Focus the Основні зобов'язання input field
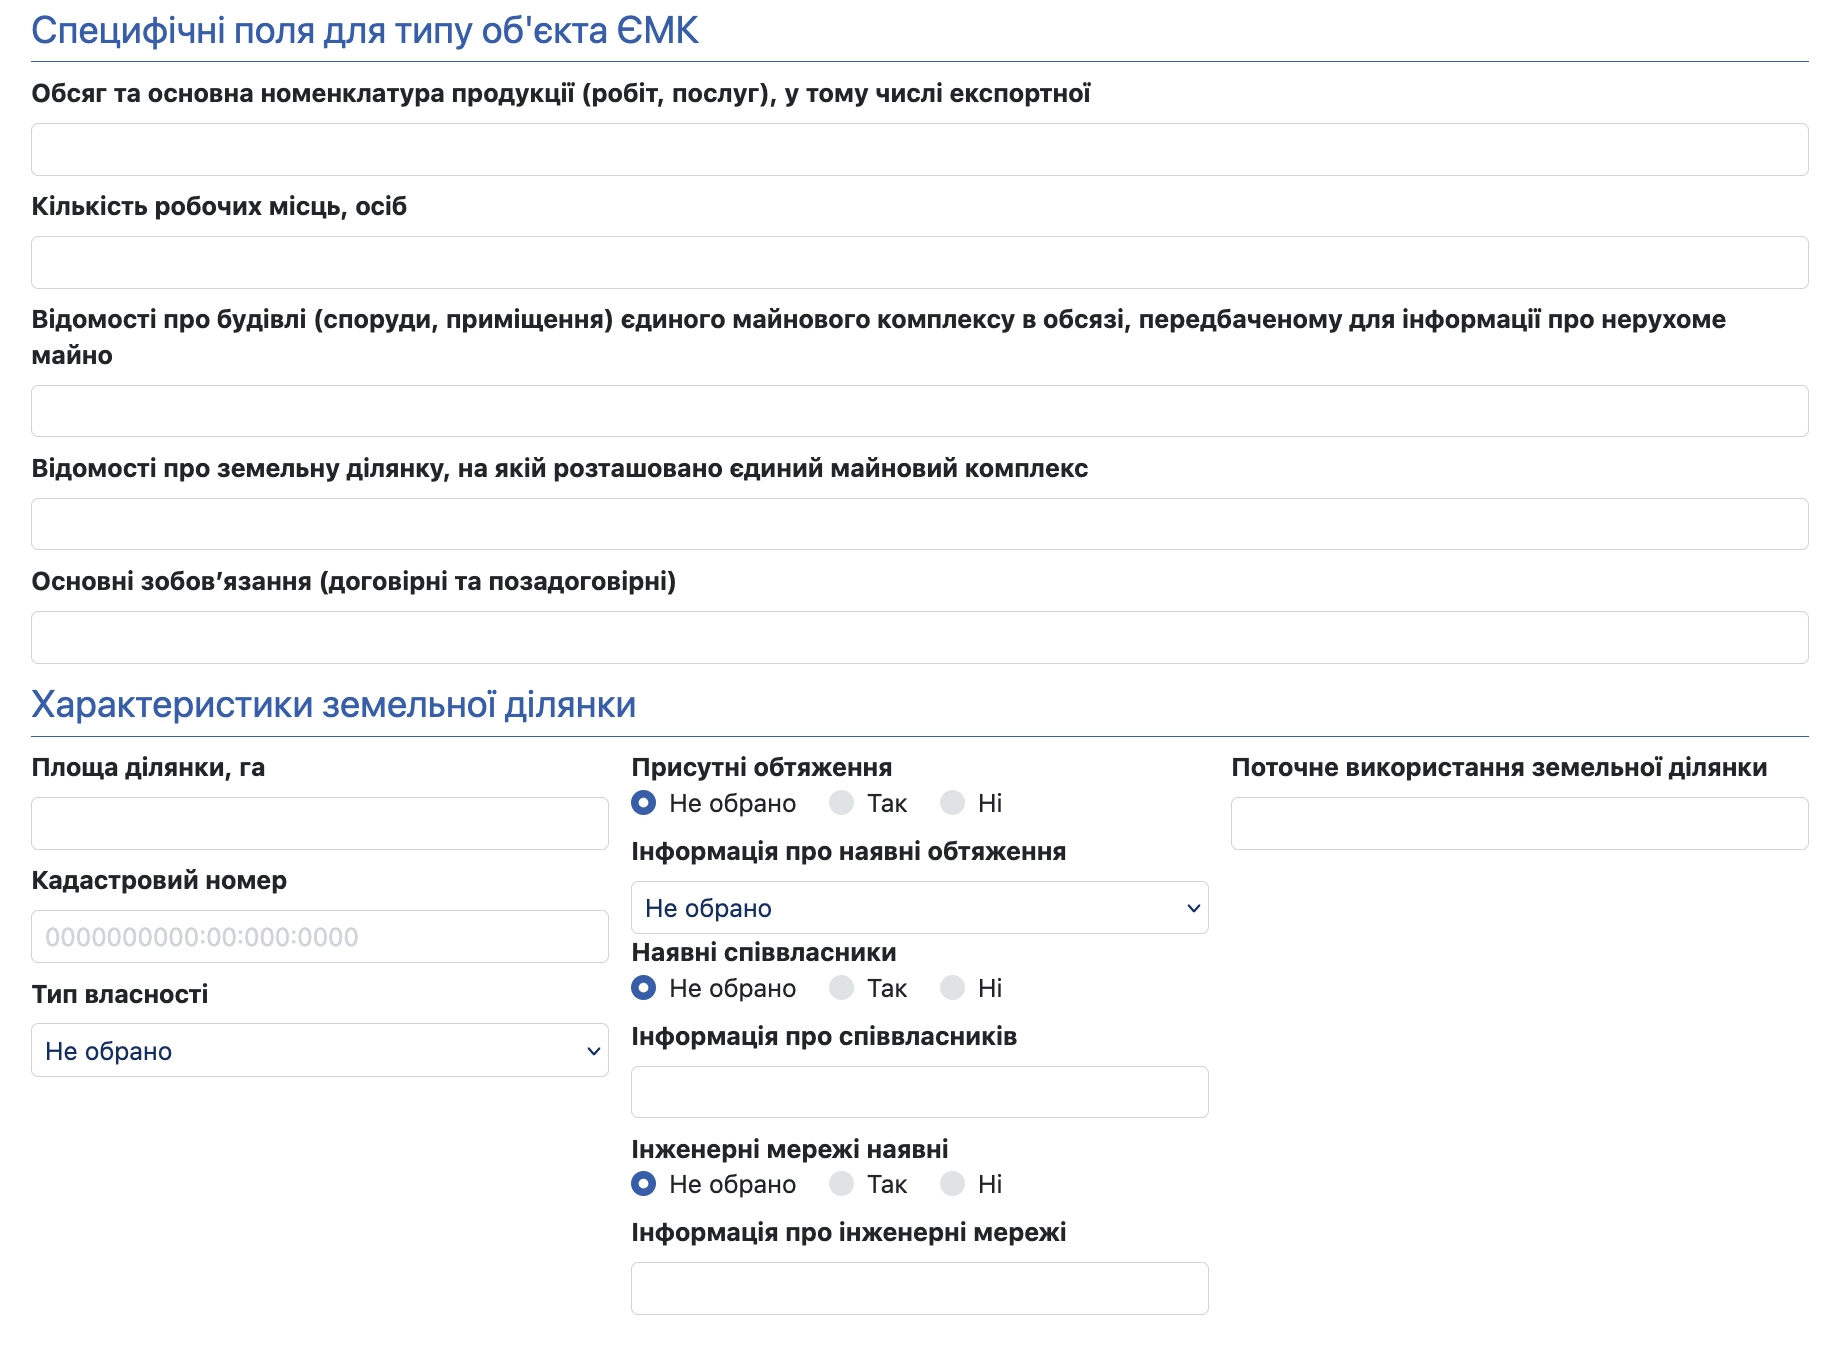This screenshot has height=1352, width=1832. point(920,637)
